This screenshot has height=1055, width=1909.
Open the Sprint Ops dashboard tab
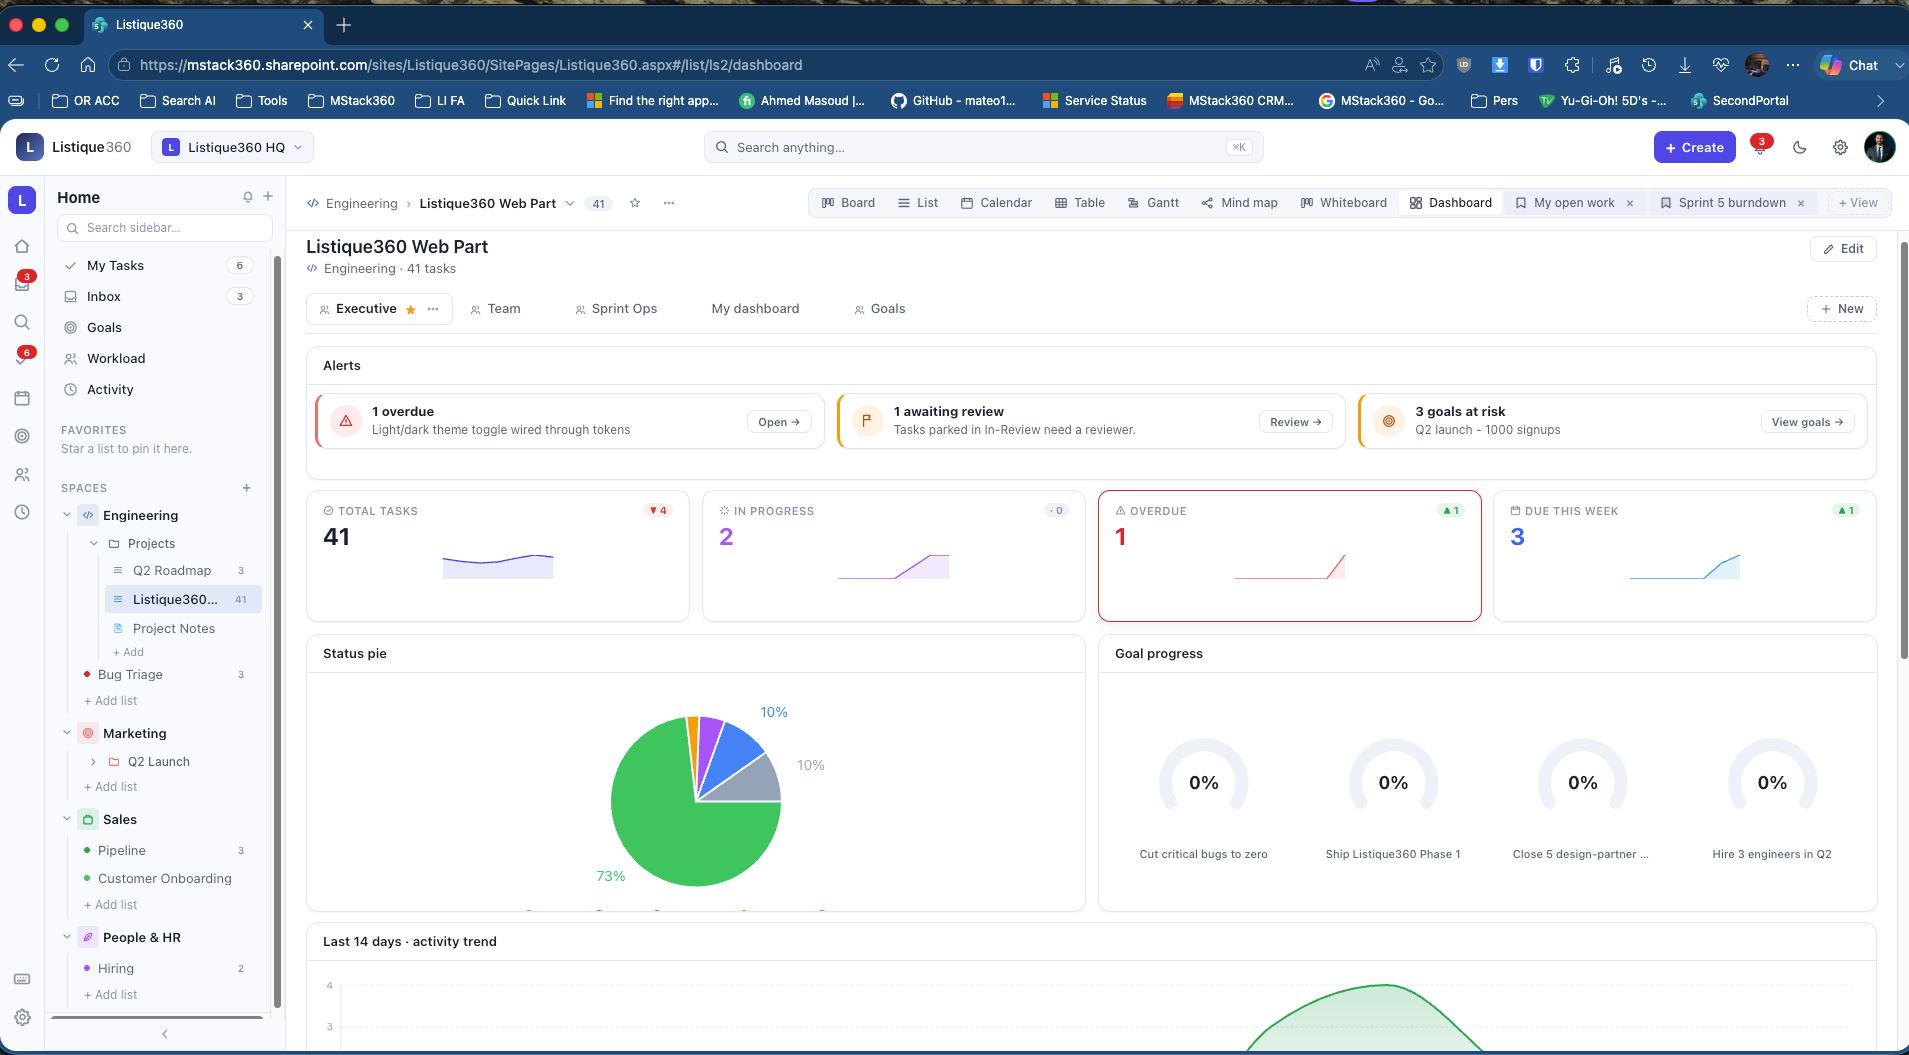tap(616, 309)
